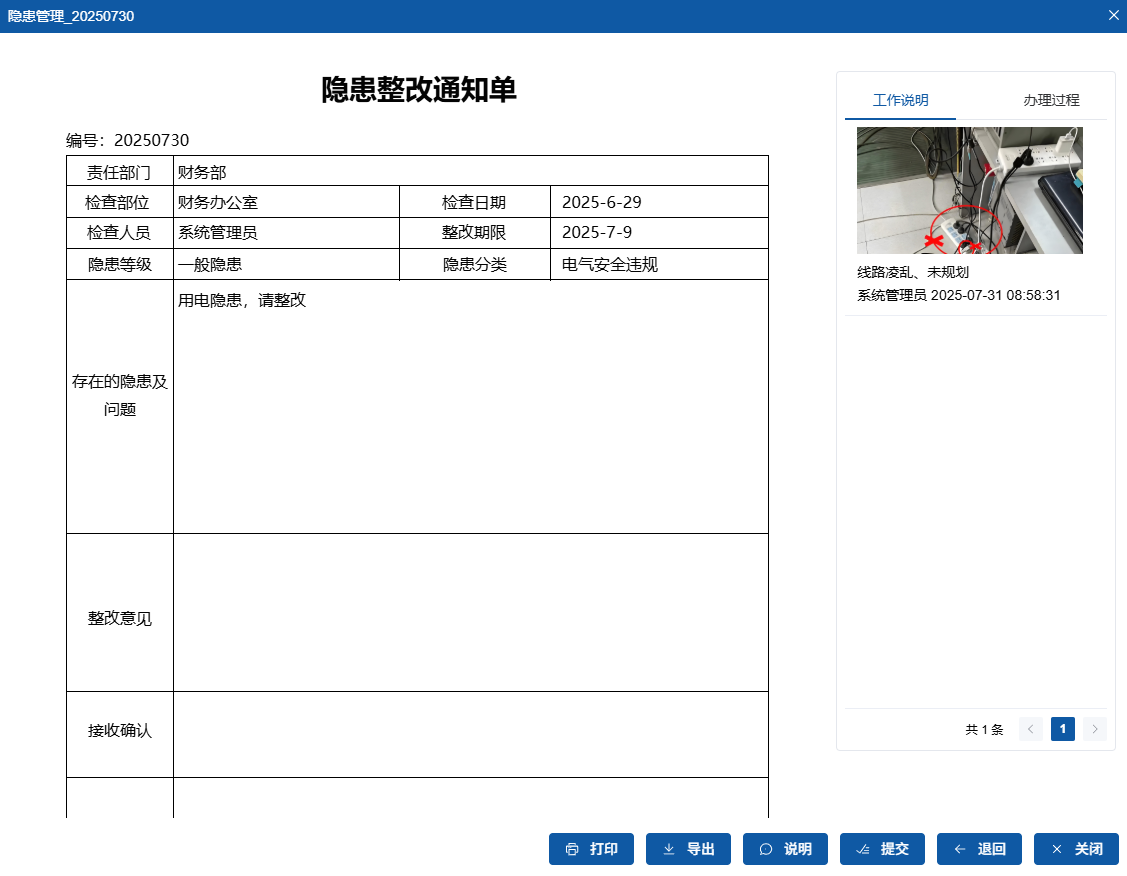
Task: Click the 用电隐患，请整改 description text
Action: pos(242,300)
